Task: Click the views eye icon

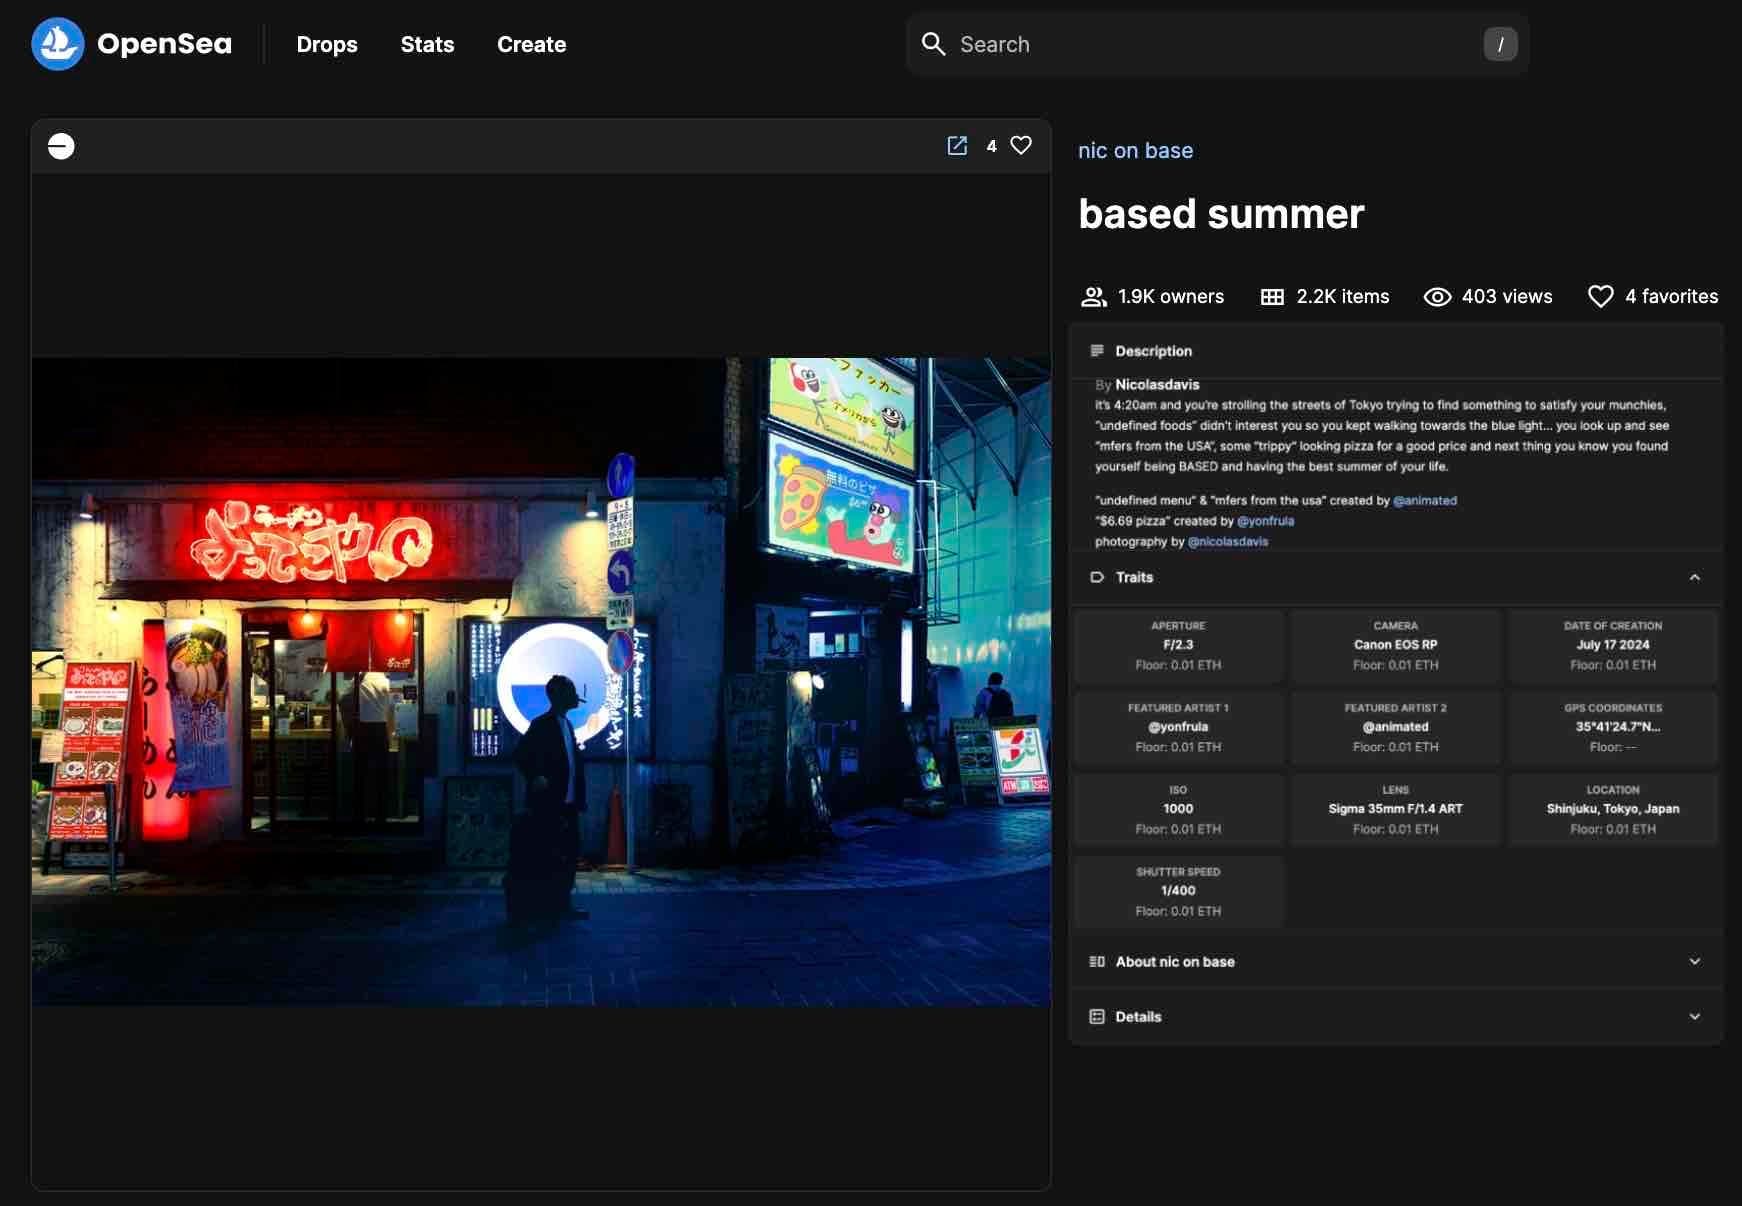Action: coord(1436,296)
